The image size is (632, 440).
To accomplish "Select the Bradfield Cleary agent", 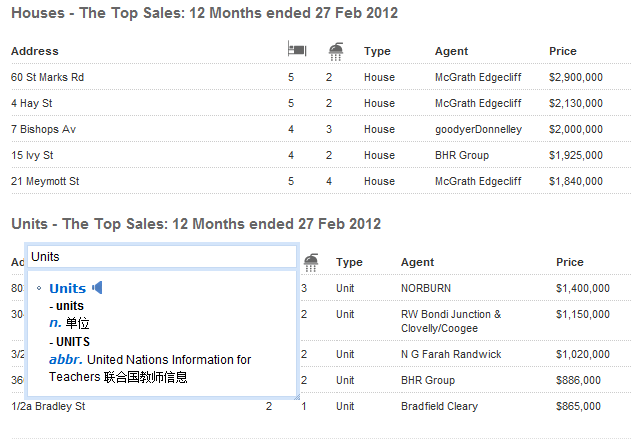I will [x=439, y=407].
